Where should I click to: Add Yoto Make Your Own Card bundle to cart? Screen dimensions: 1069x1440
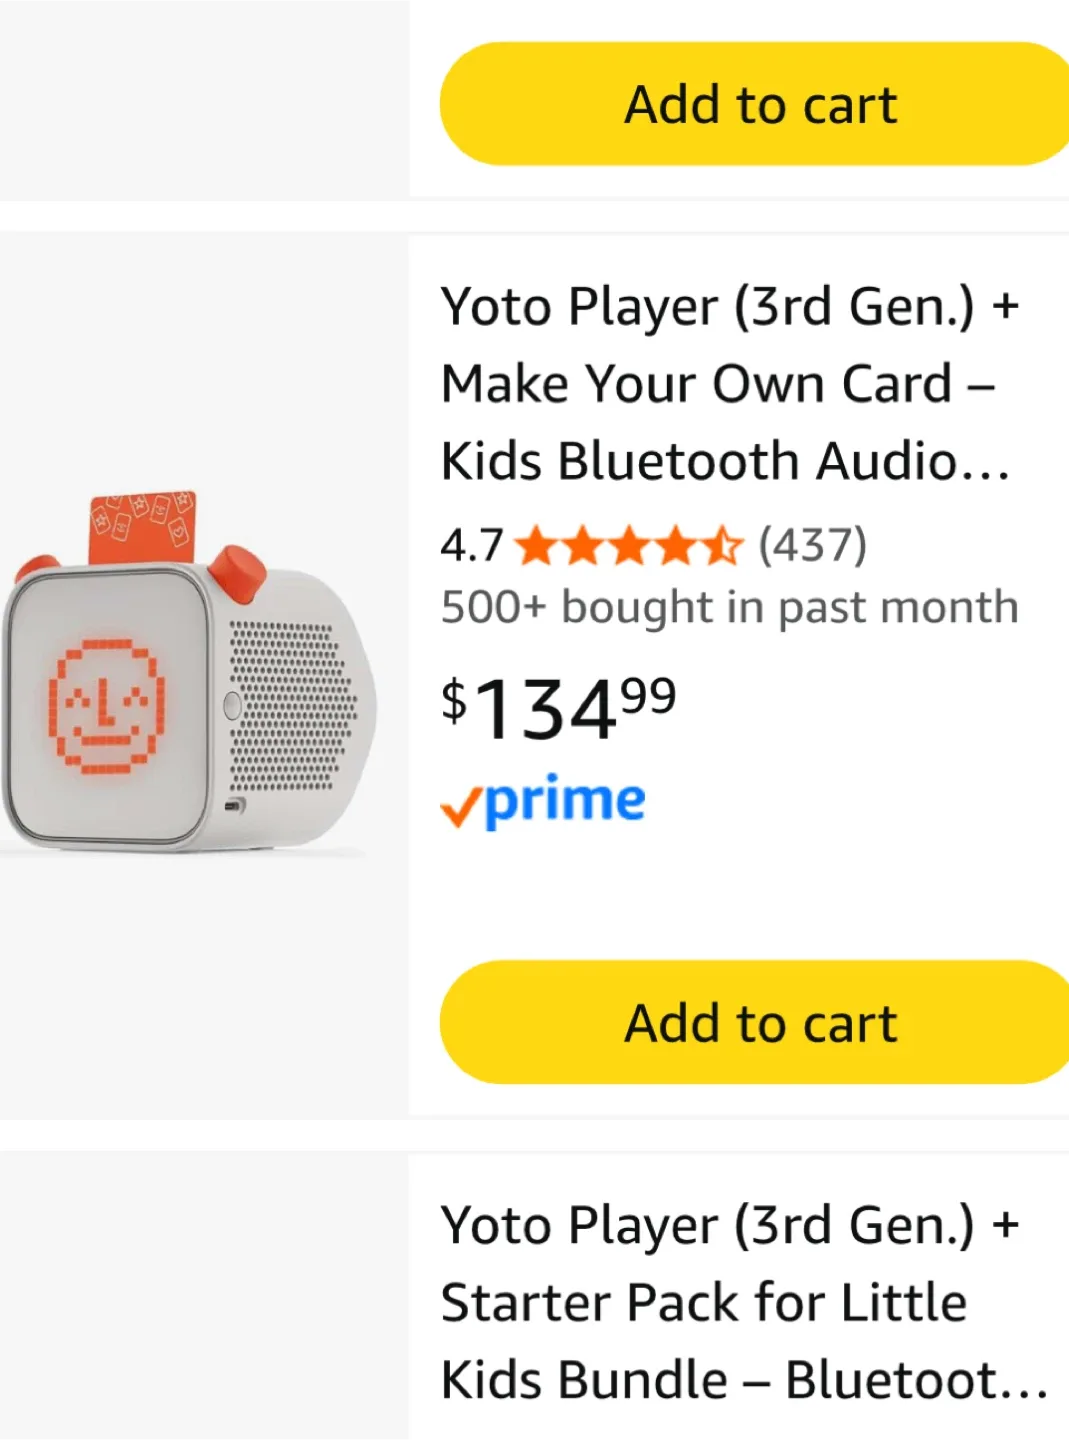click(760, 1022)
